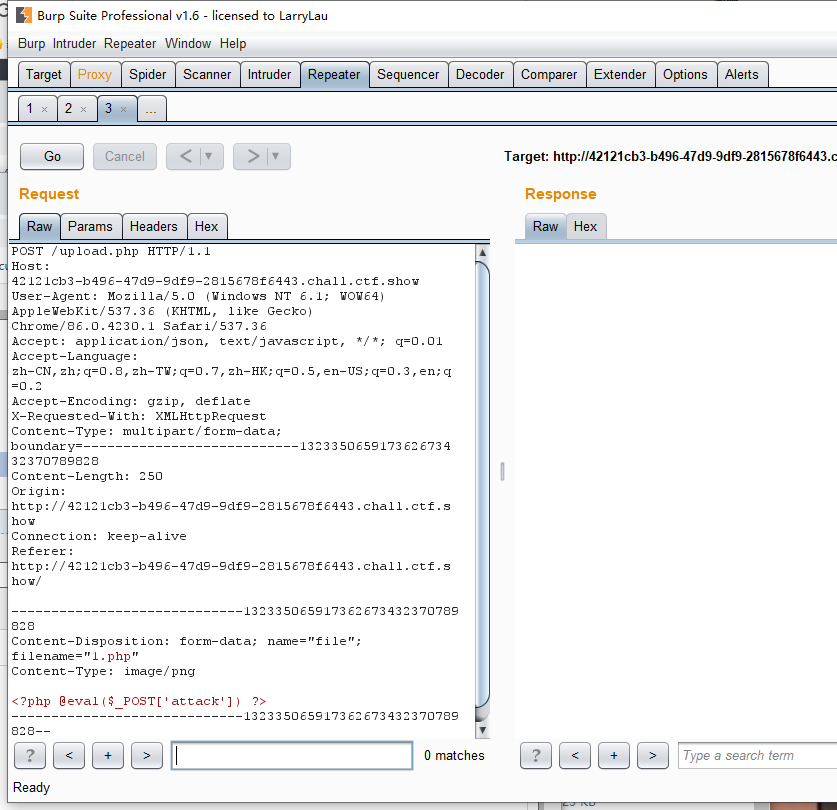The image size is (837, 810).
Task: Select the request Raw view tab
Action: coord(40,227)
